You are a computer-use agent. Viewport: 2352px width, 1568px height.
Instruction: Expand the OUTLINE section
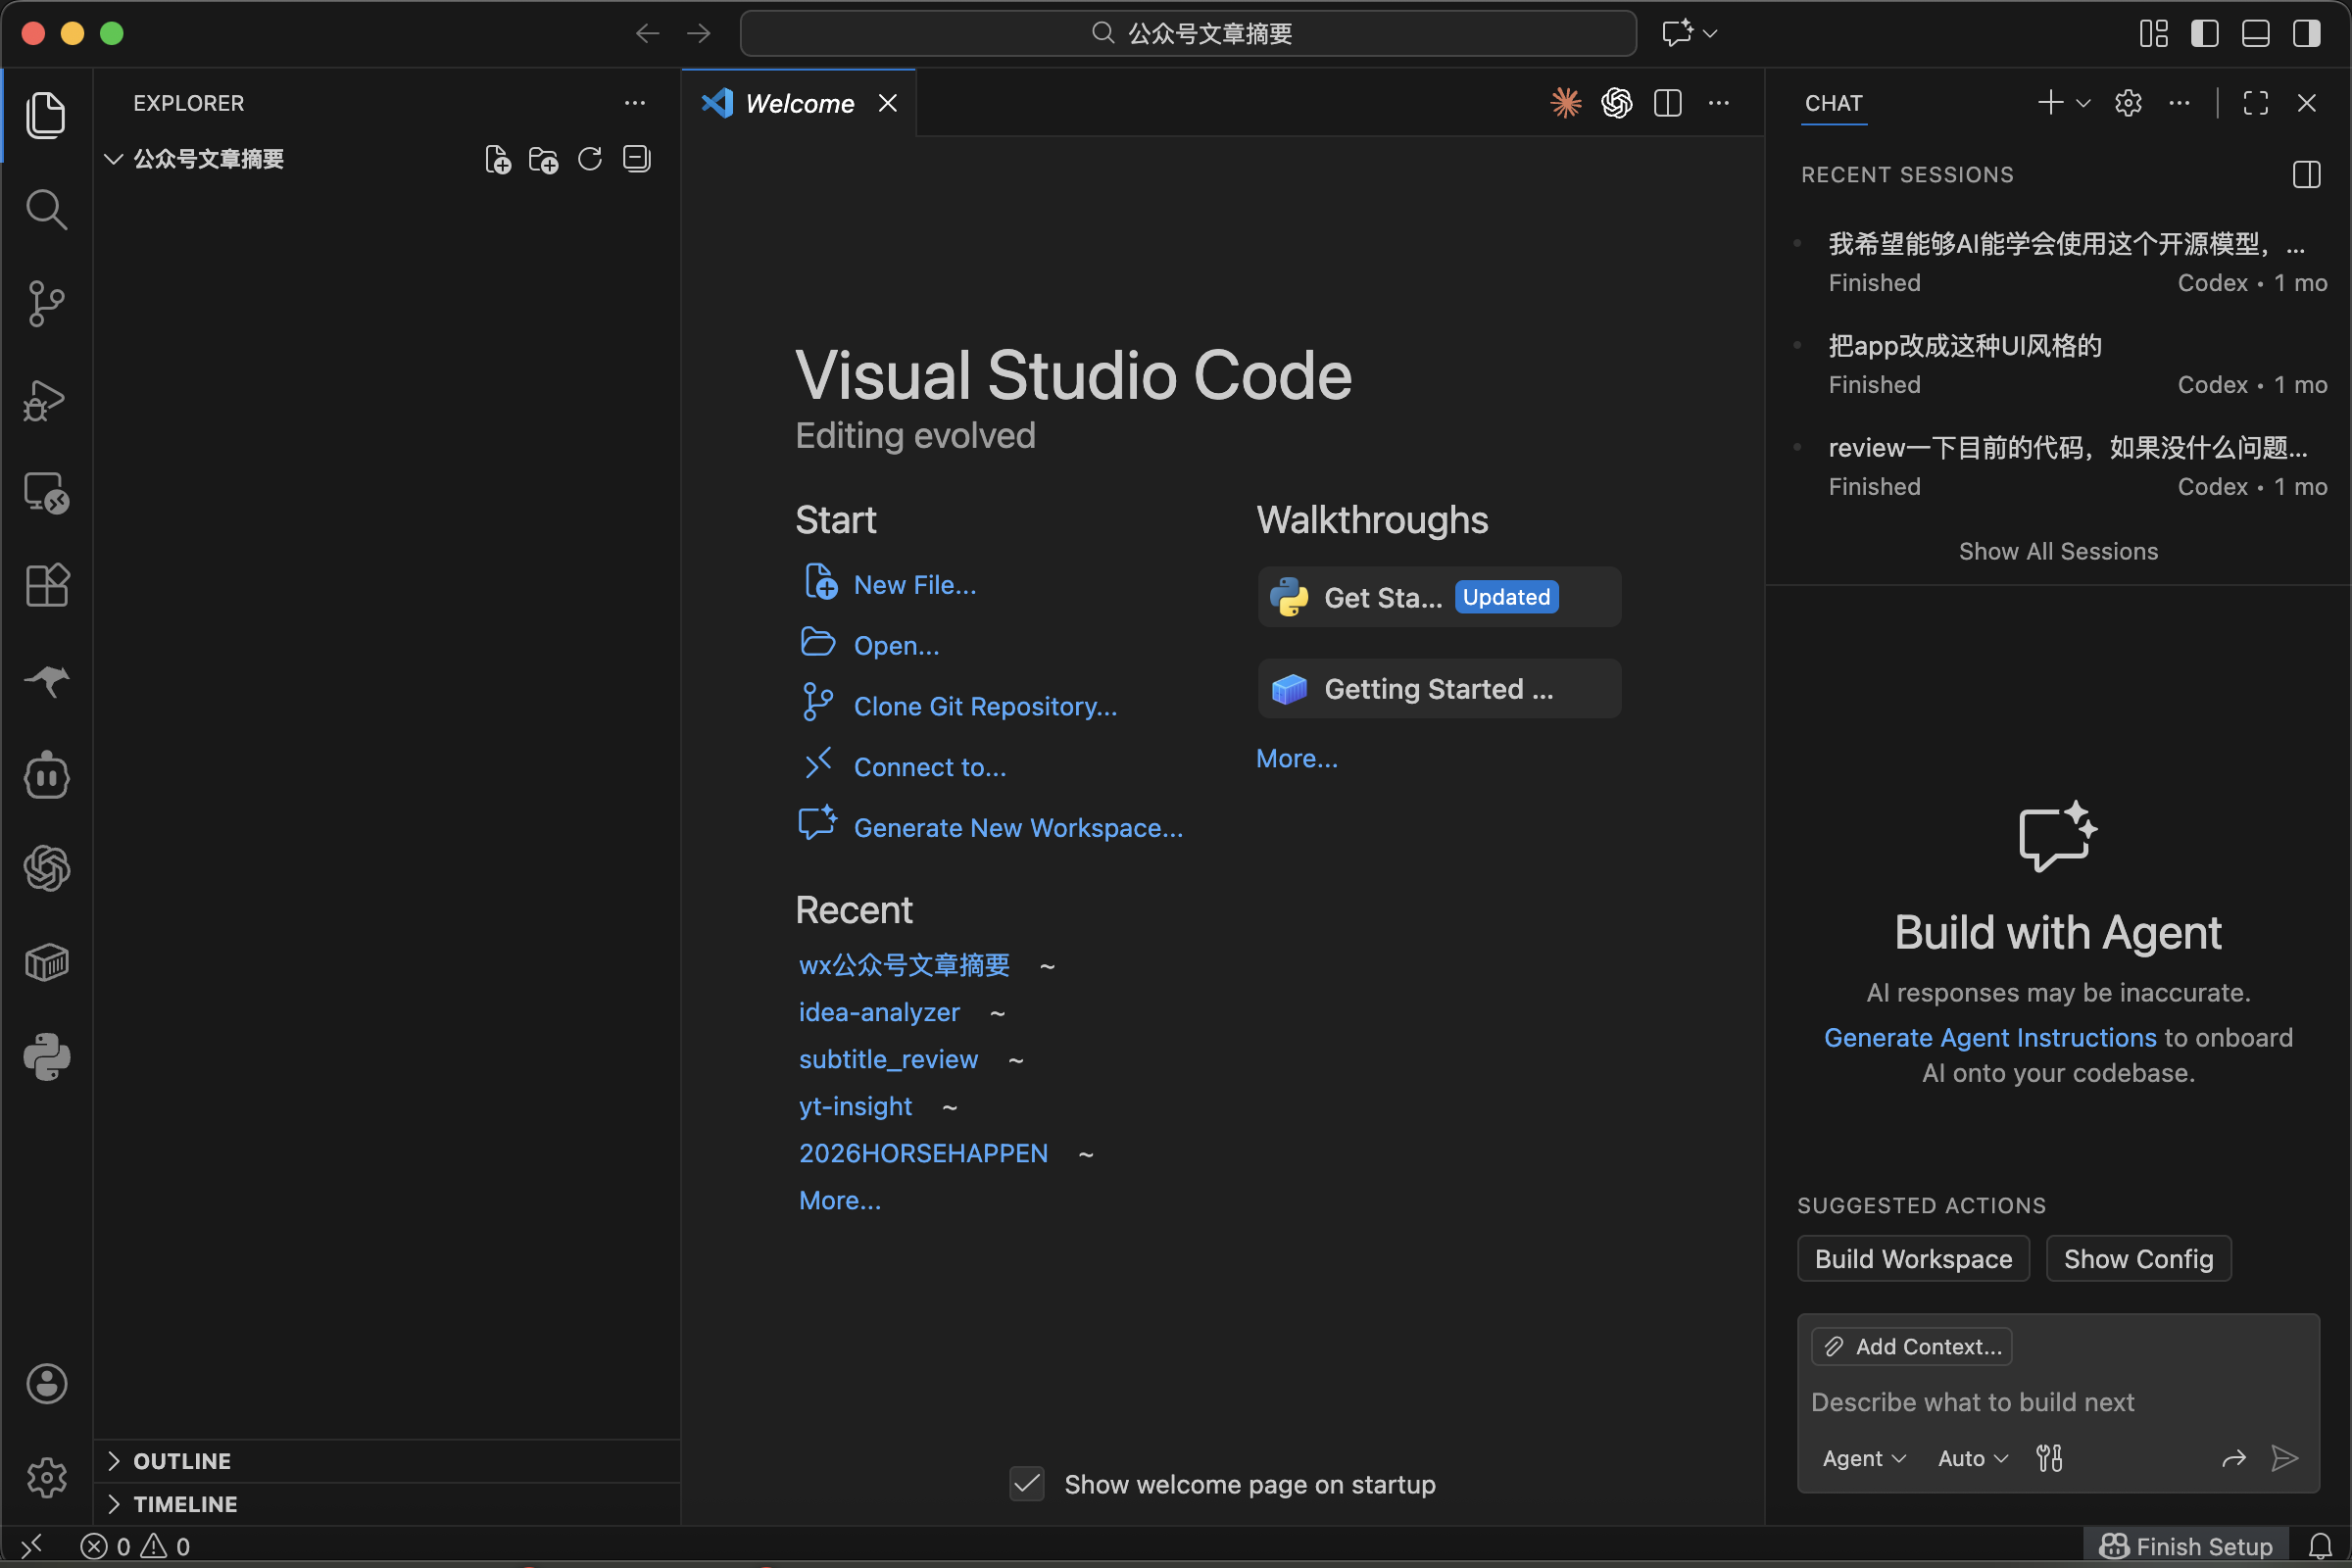(x=113, y=1461)
